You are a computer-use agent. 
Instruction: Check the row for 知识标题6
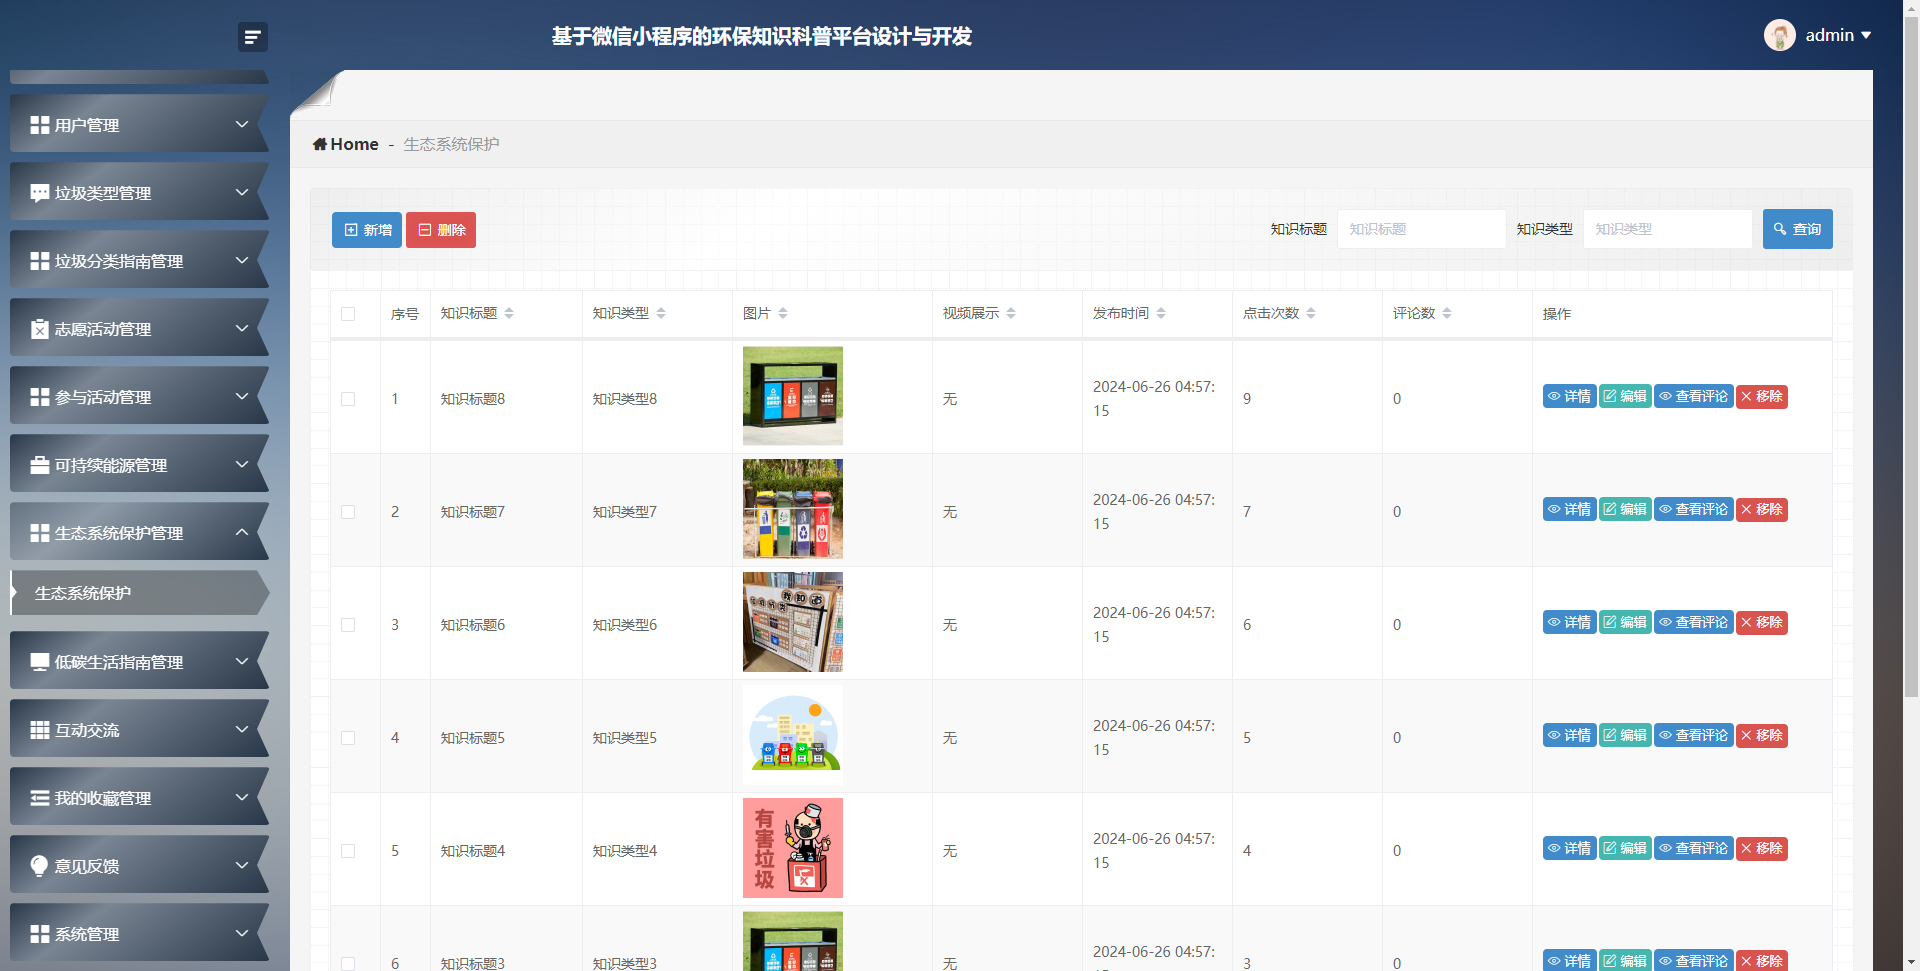pos(348,625)
